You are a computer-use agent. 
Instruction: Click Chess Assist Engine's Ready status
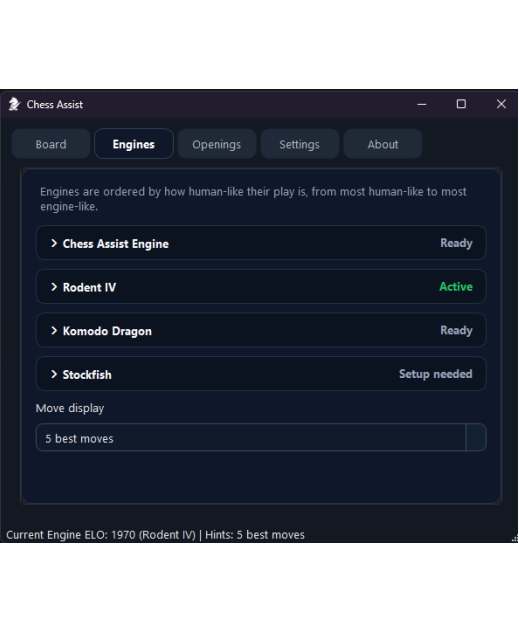[456, 243]
